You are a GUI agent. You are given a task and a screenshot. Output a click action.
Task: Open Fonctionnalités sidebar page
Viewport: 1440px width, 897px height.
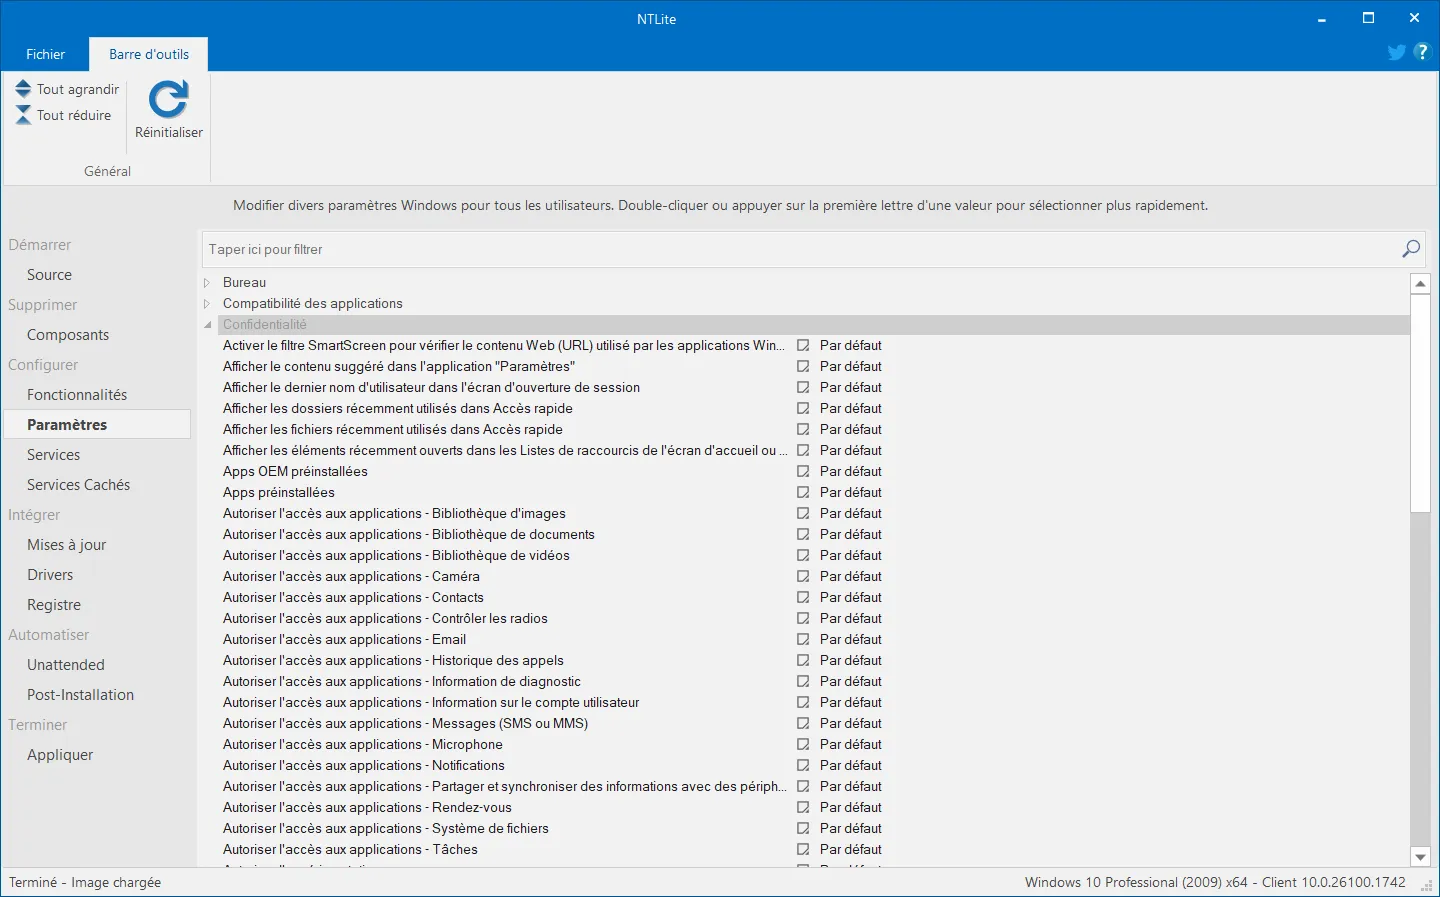coord(77,395)
